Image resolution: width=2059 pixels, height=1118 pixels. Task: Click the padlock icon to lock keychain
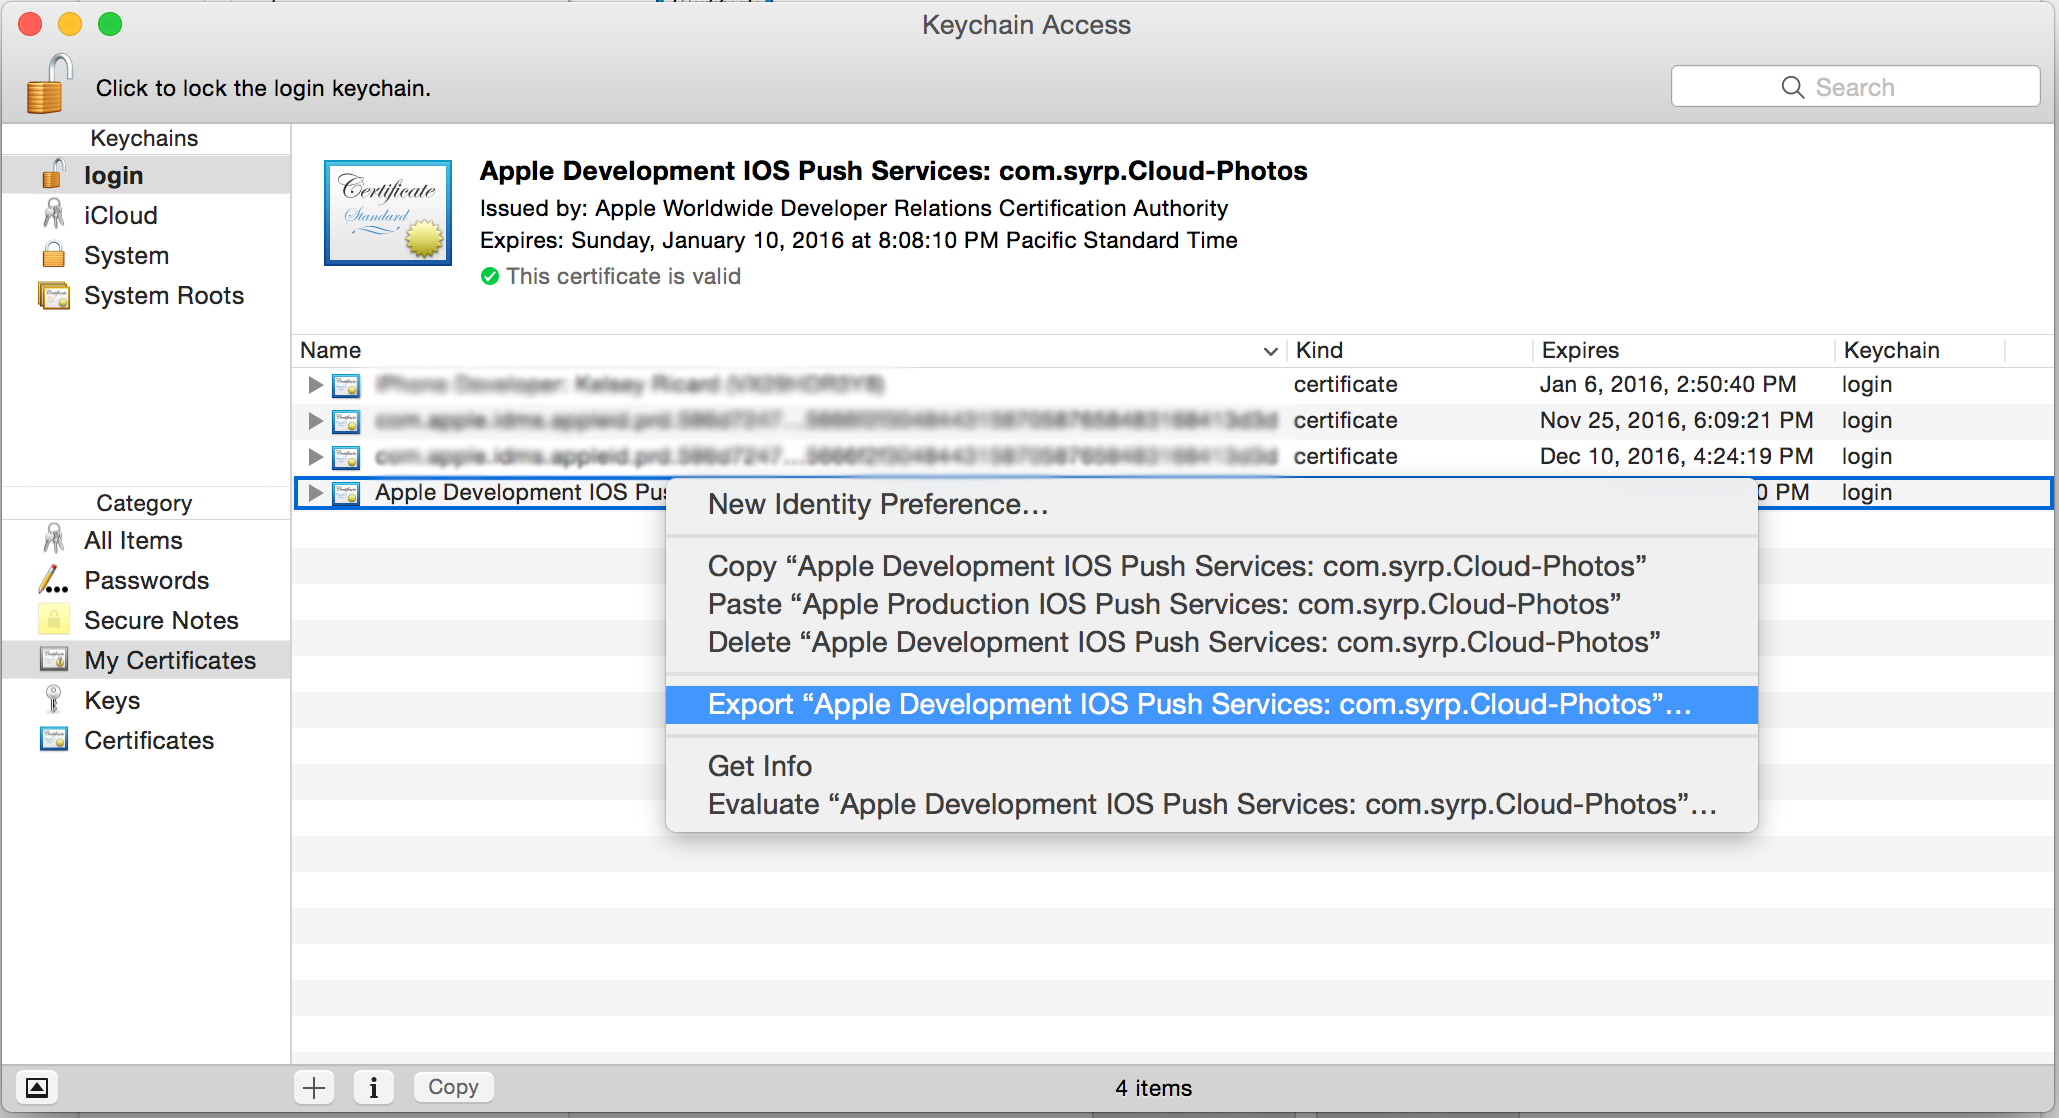(x=50, y=84)
